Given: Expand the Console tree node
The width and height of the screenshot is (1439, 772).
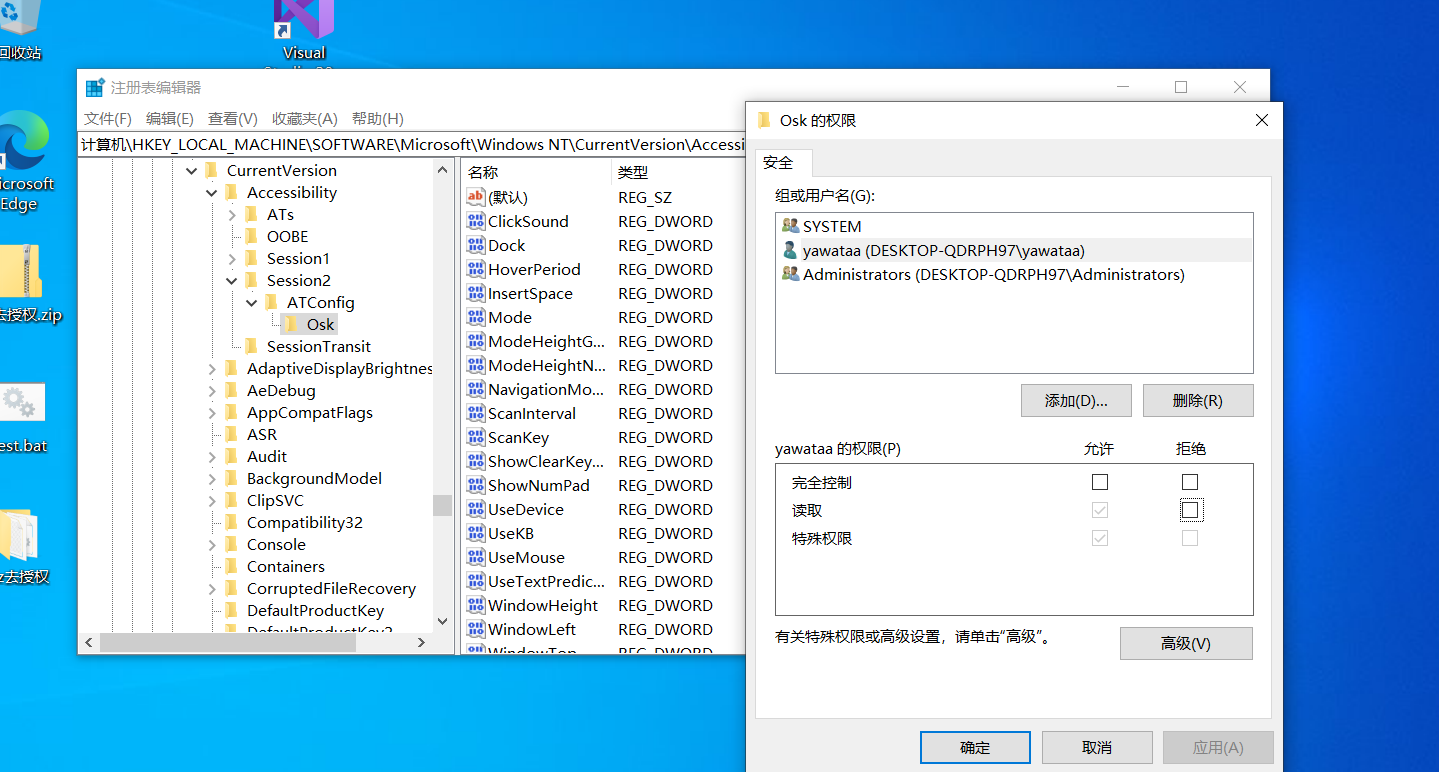Looking at the screenshot, I should (212, 545).
